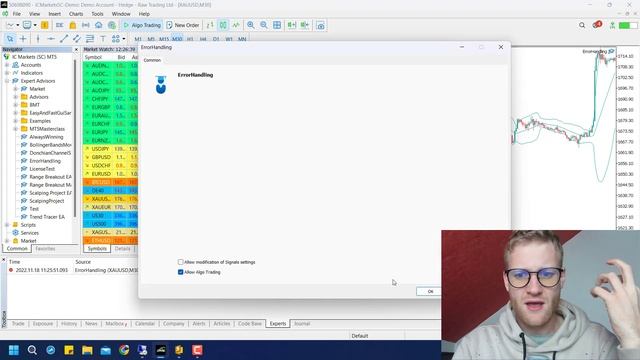Switch Market Watch to the Details tab
Image resolution: width=640 pixels, height=360 pixels.
pos(122,249)
